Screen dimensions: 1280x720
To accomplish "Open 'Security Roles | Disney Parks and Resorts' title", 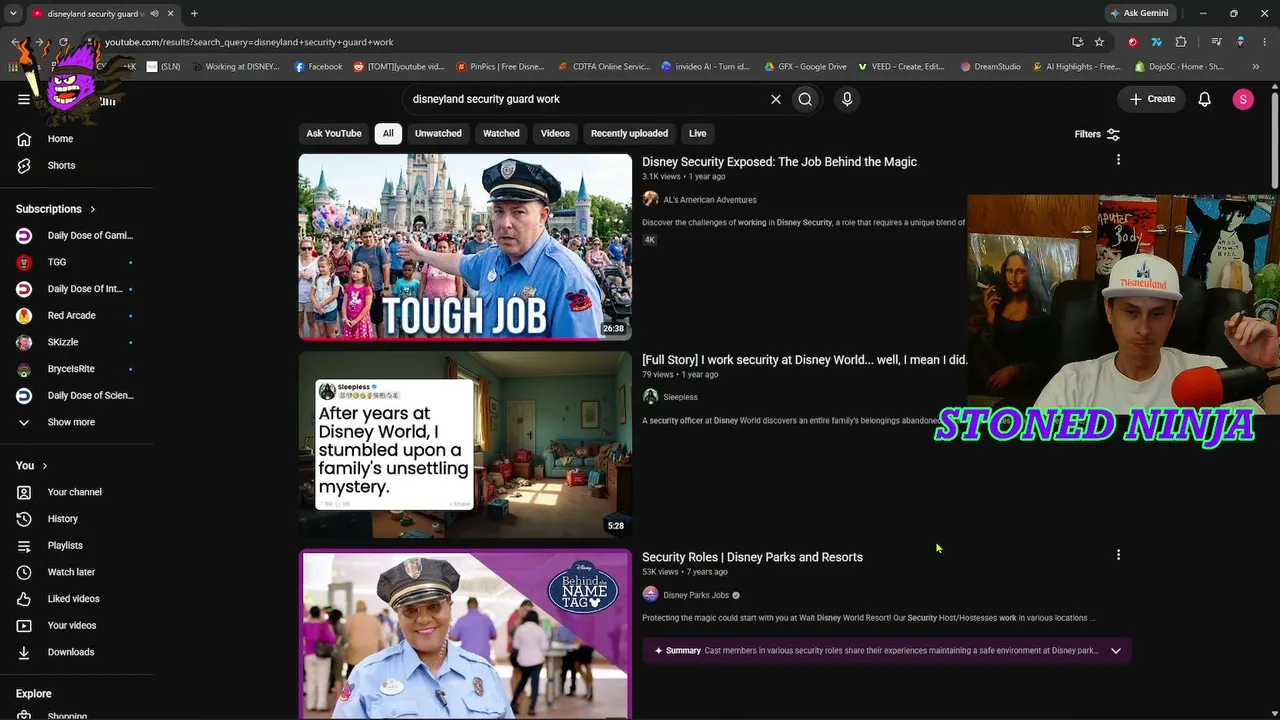I will coord(752,557).
